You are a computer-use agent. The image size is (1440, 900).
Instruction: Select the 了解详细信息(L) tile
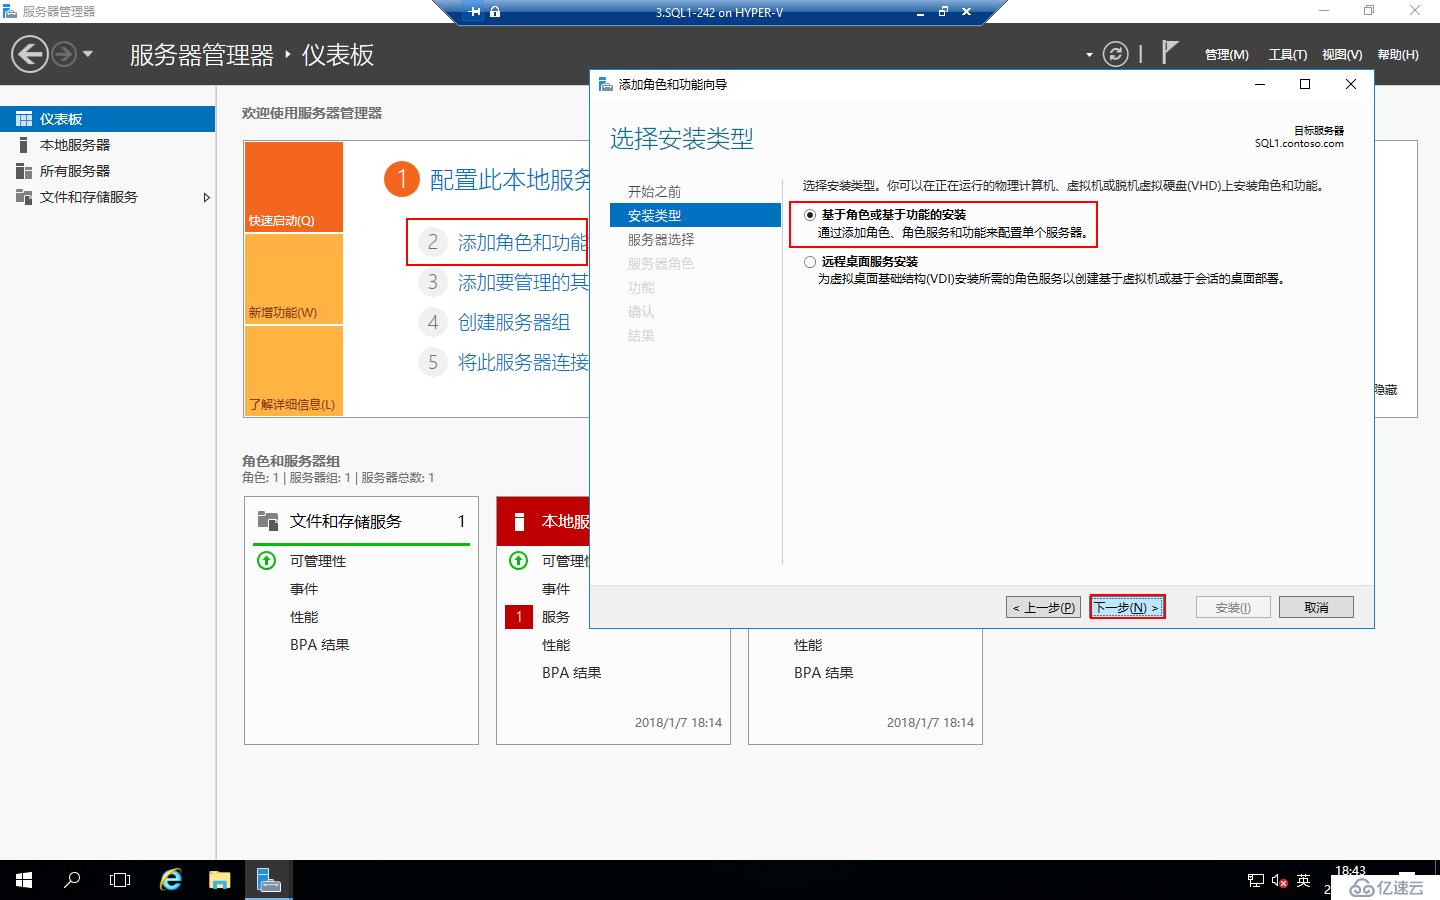294,371
